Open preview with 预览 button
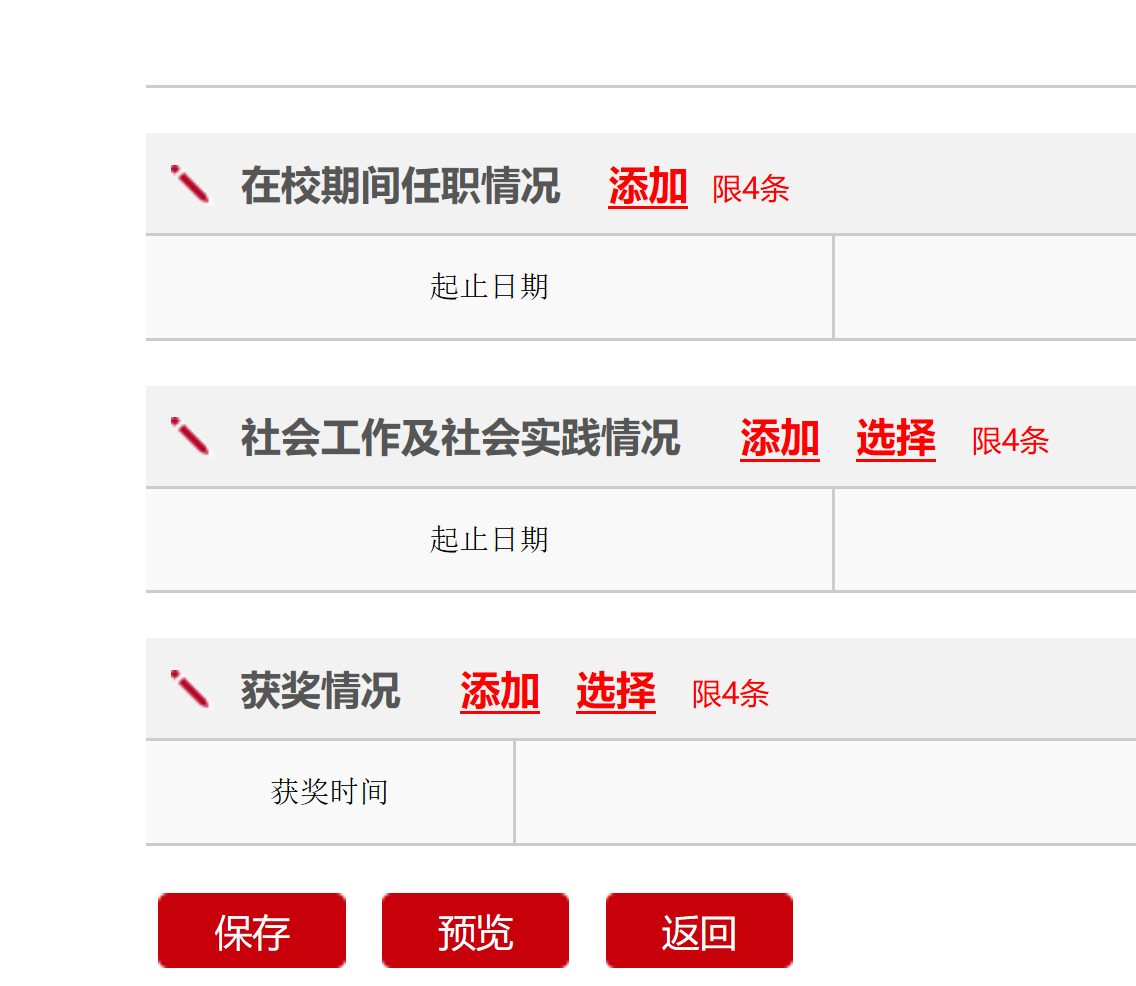 click(475, 930)
